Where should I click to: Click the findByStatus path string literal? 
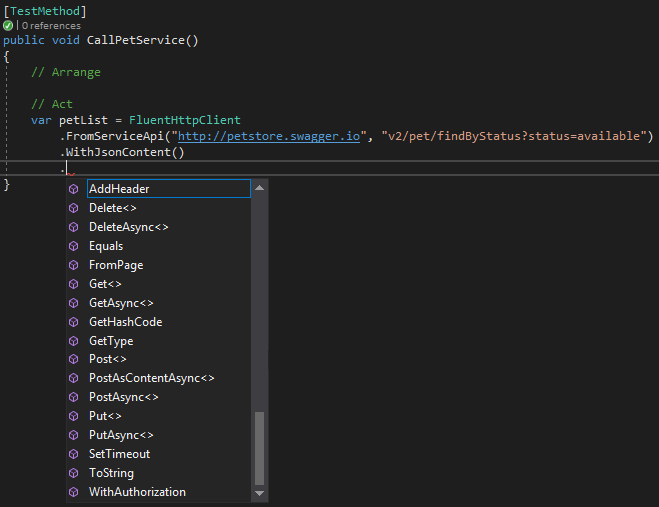tap(514, 136)
